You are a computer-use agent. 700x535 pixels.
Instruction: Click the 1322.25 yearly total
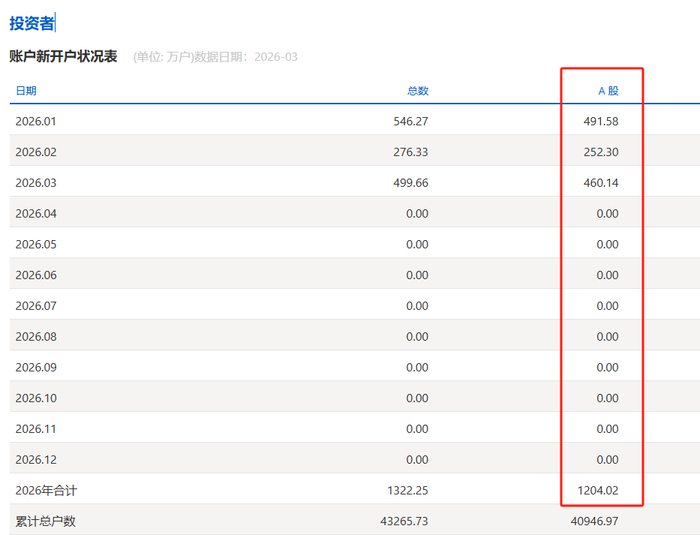408,491
